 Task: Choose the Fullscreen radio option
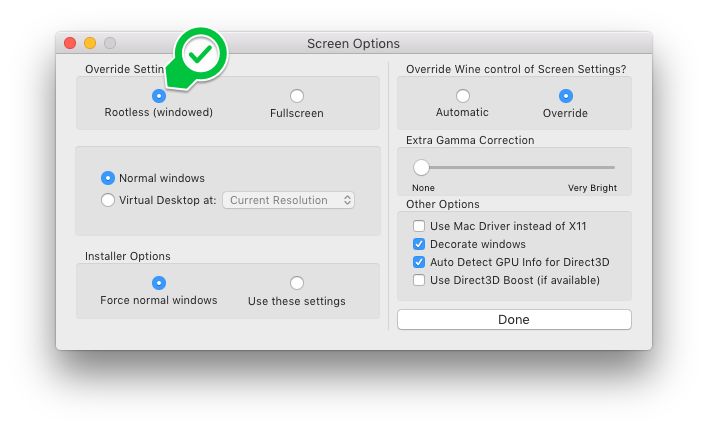297,96
